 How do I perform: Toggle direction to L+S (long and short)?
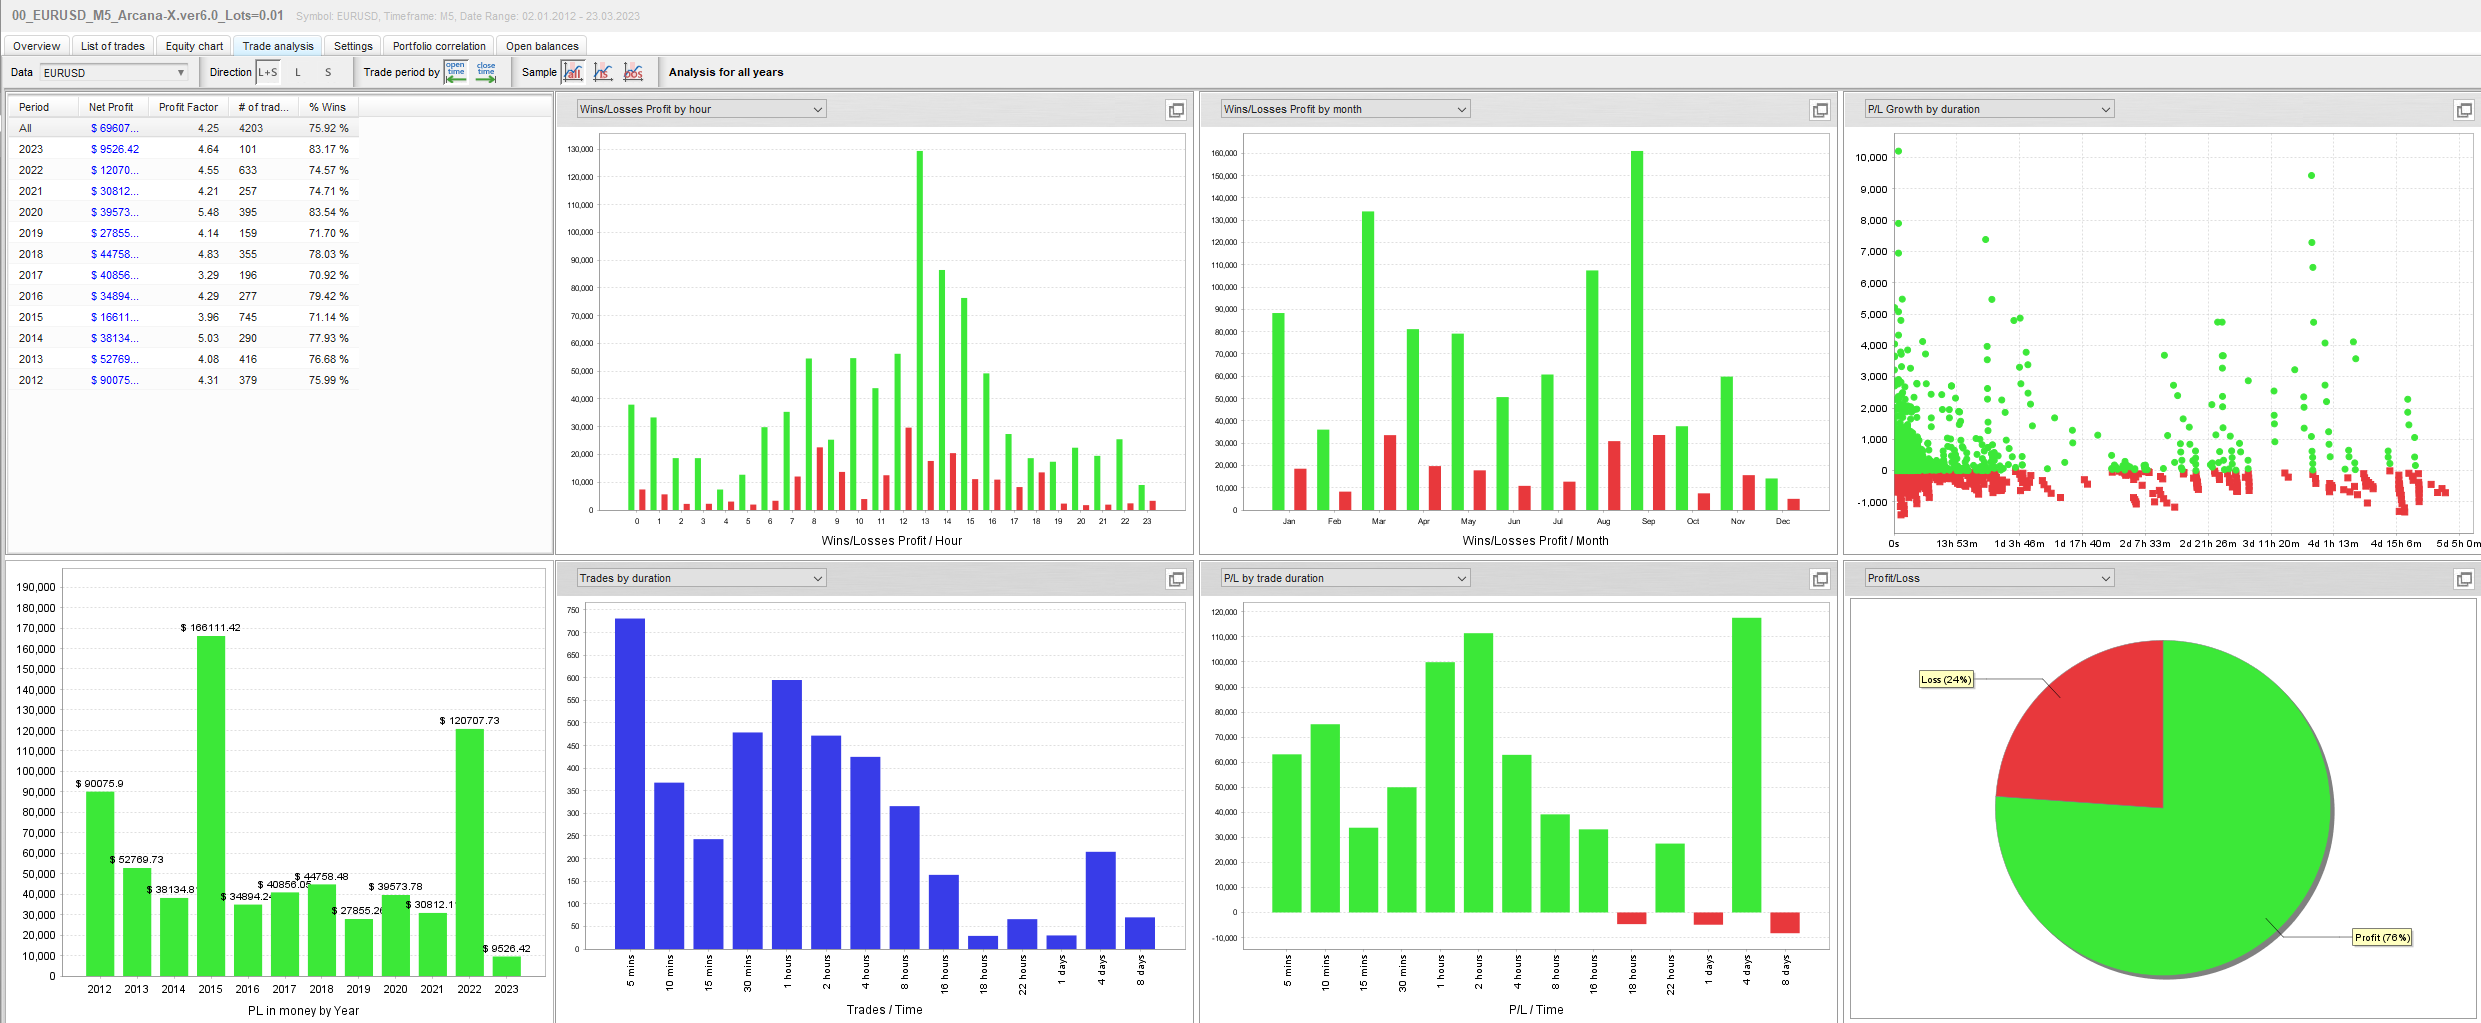pyautogui.click(x=268, y=72)
